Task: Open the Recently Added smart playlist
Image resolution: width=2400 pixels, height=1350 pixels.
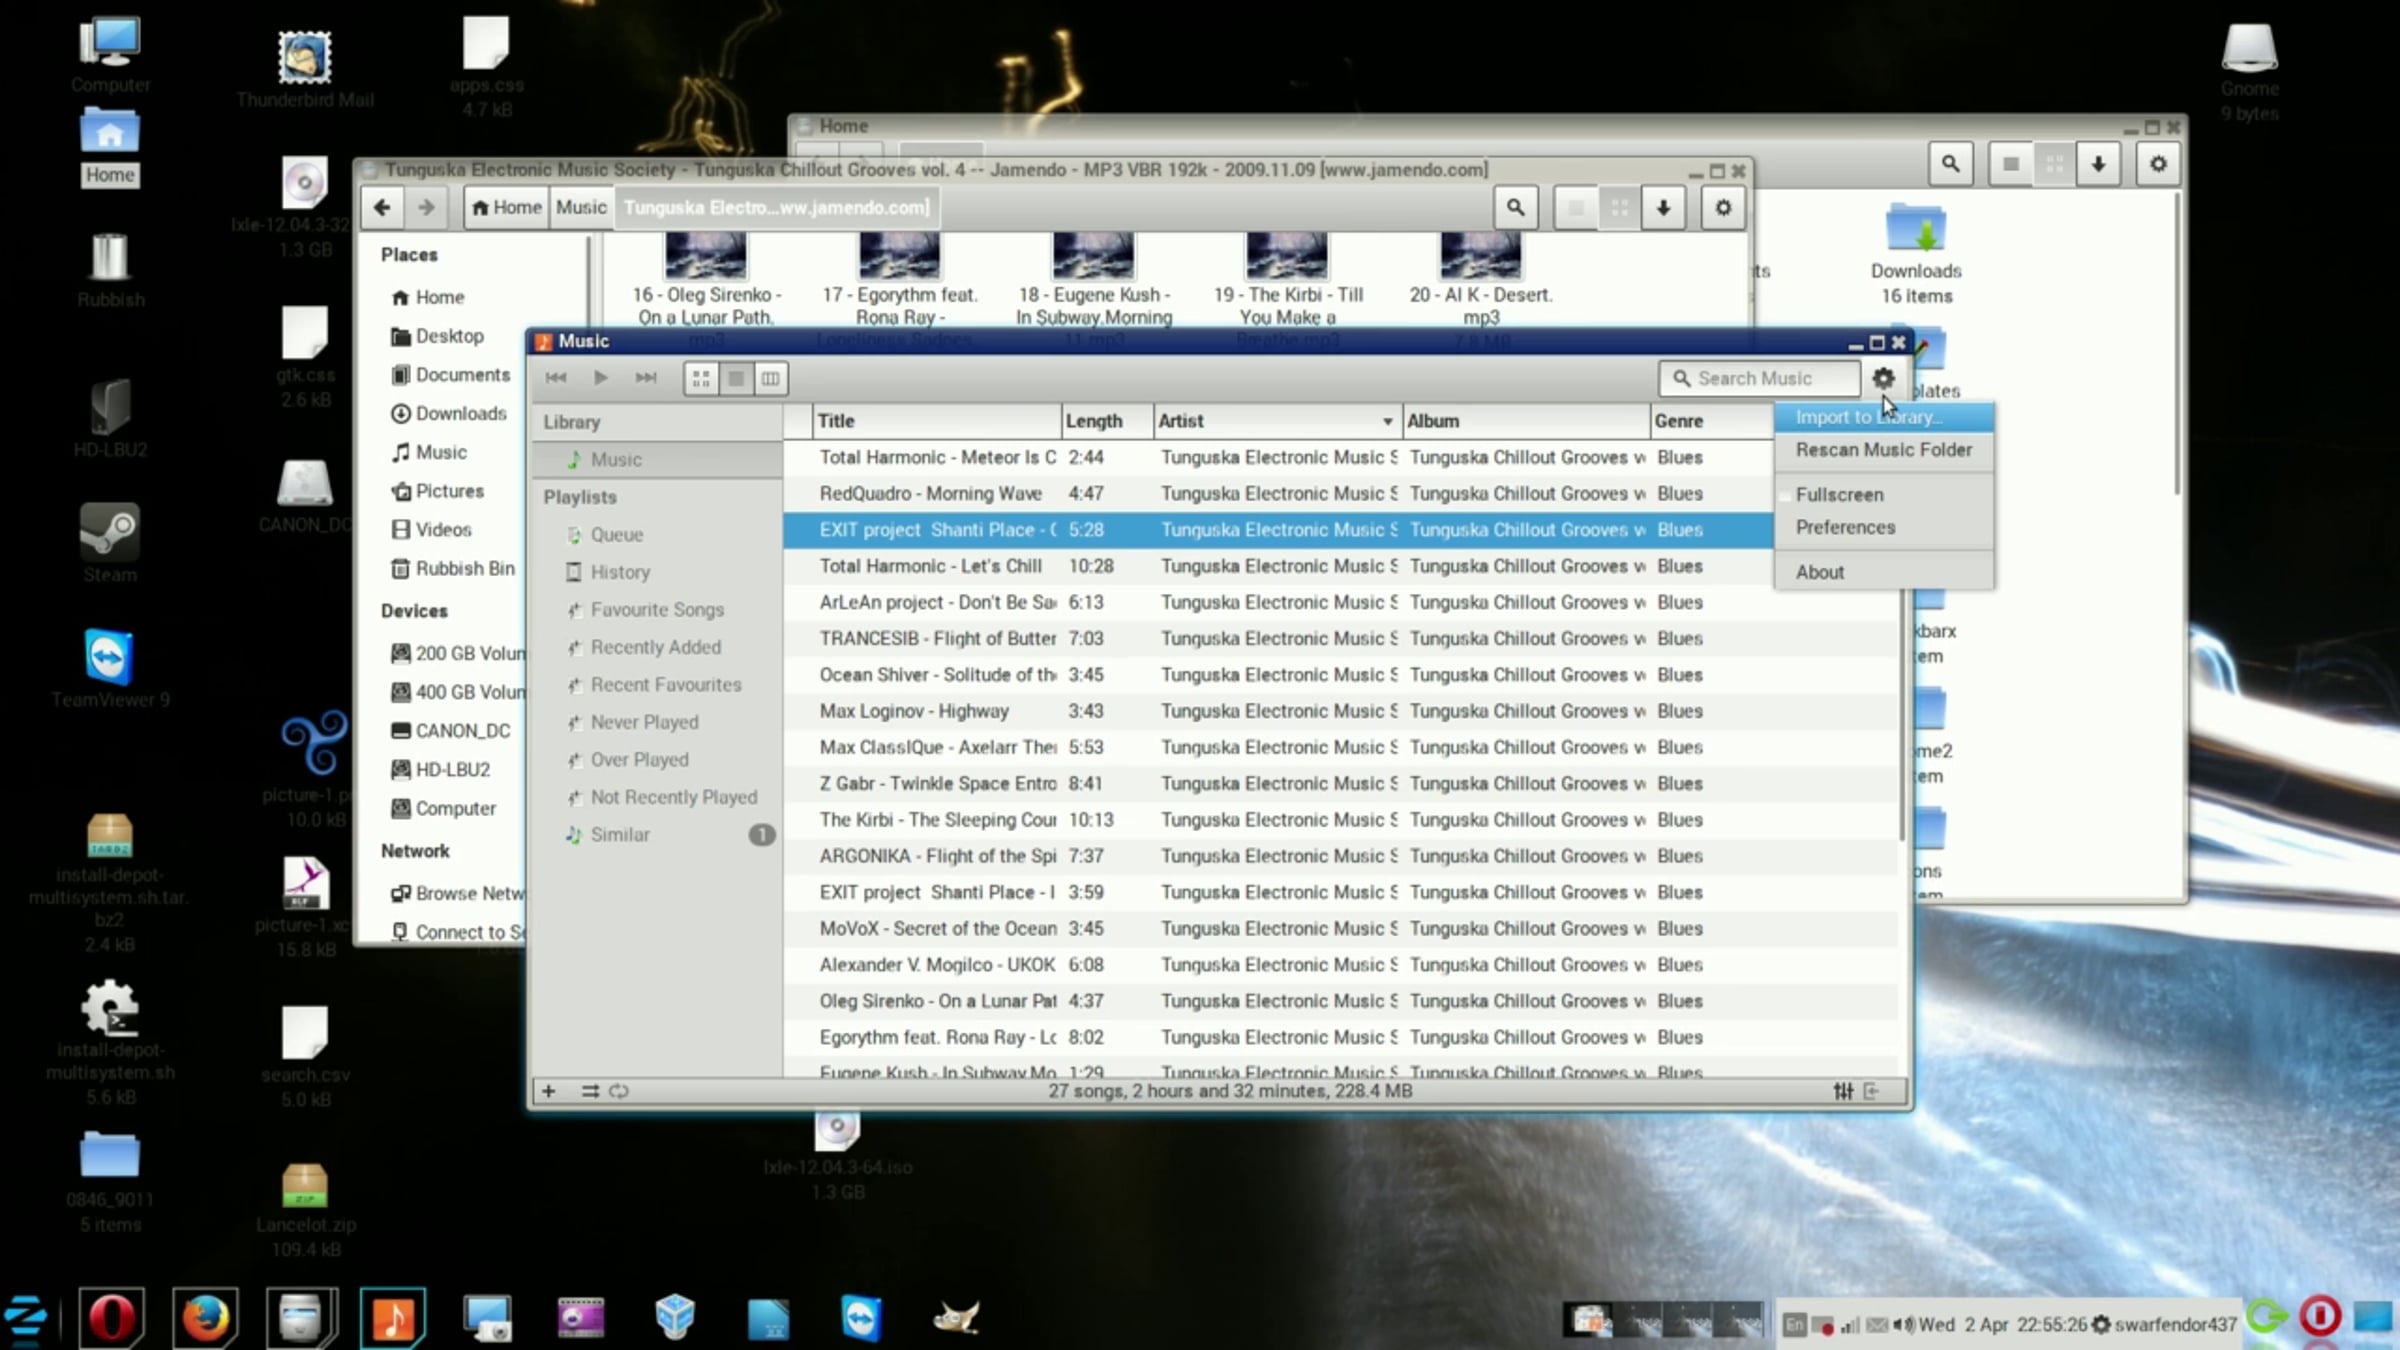Action: click(657, 647)
